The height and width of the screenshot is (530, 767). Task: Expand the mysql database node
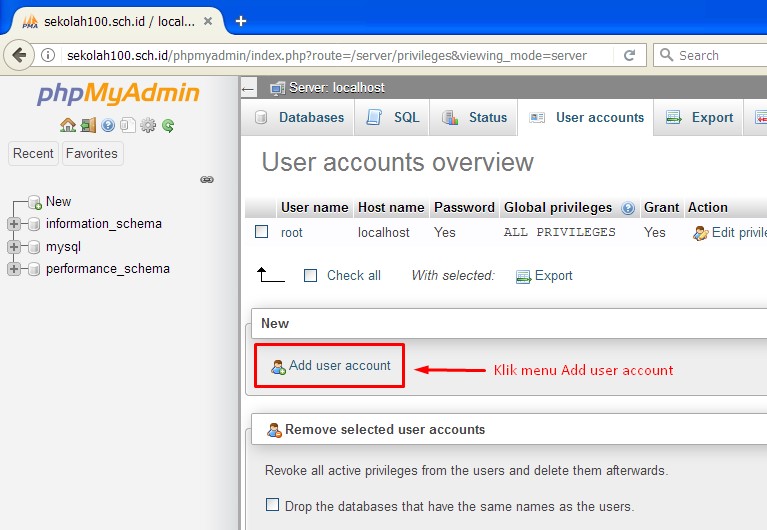[x=14, y=246]
